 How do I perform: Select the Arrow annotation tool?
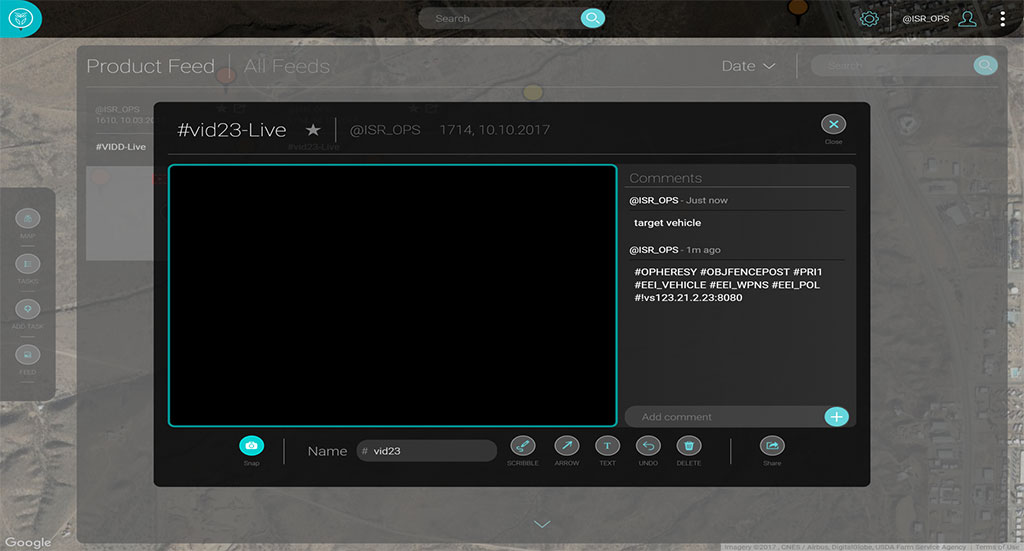566,446
